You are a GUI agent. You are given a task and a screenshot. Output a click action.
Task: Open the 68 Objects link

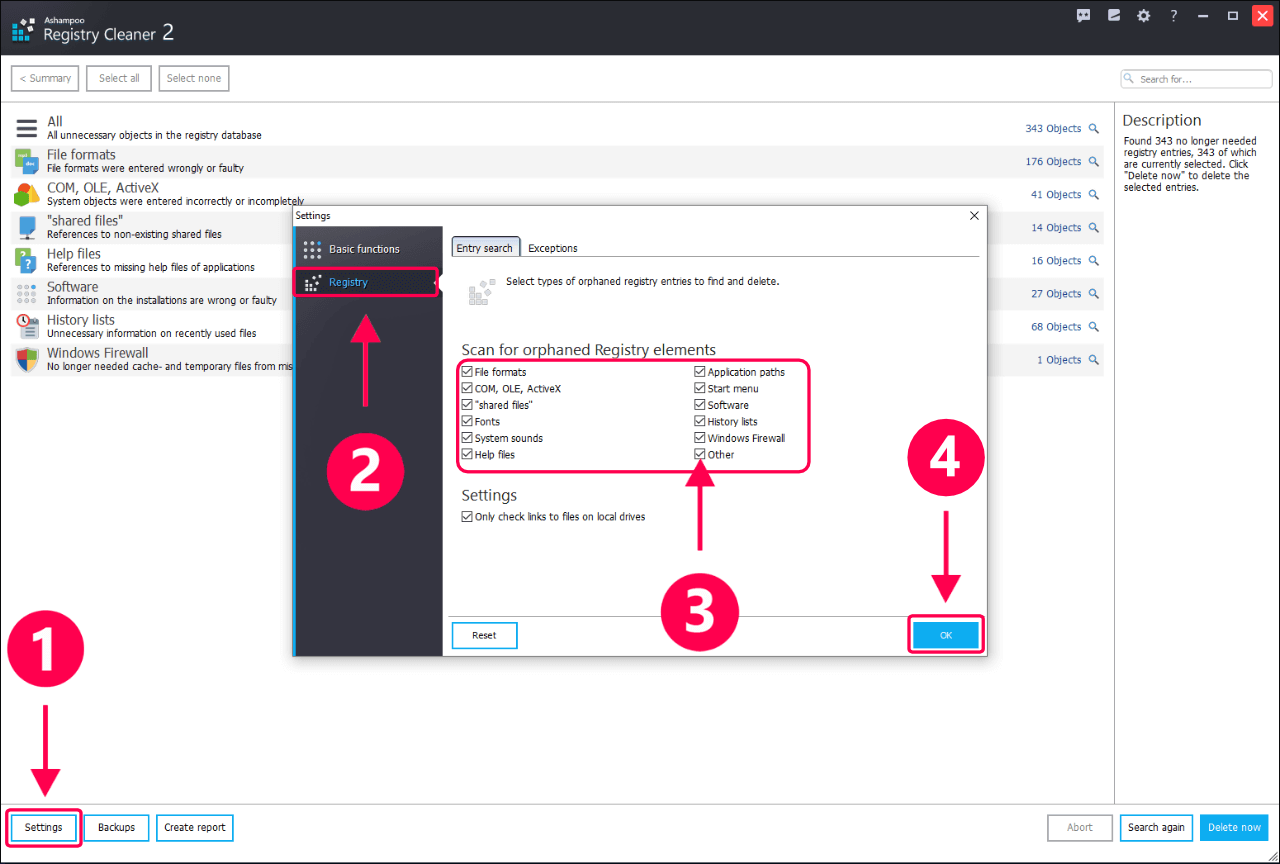pos(1056,326)
